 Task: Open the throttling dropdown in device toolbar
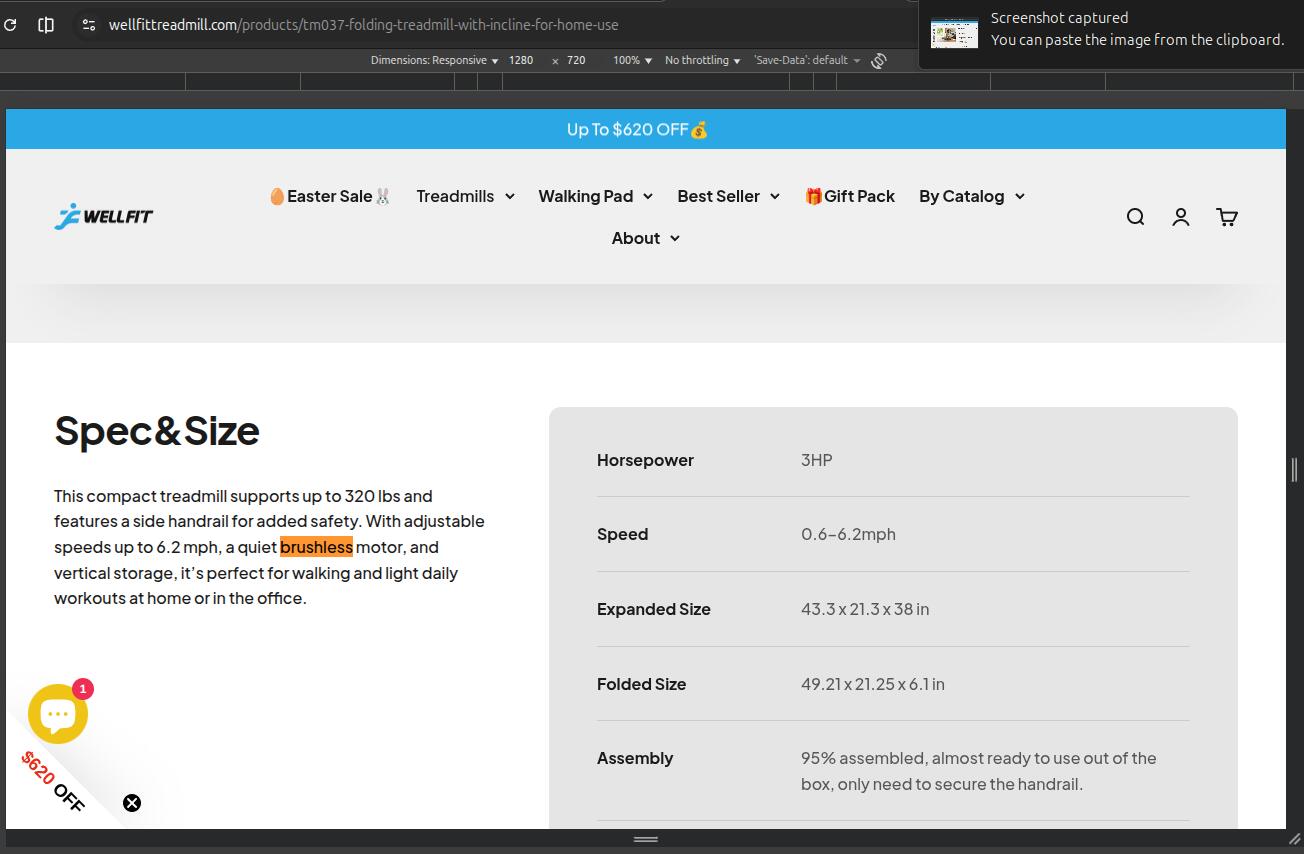tap(702, 61)
